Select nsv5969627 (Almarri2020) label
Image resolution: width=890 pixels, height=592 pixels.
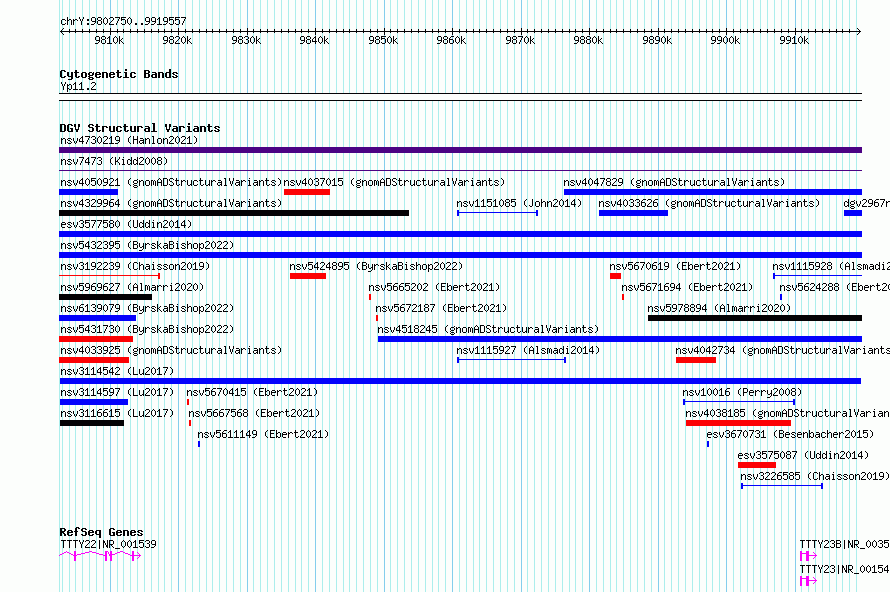(x=132, y=287)
